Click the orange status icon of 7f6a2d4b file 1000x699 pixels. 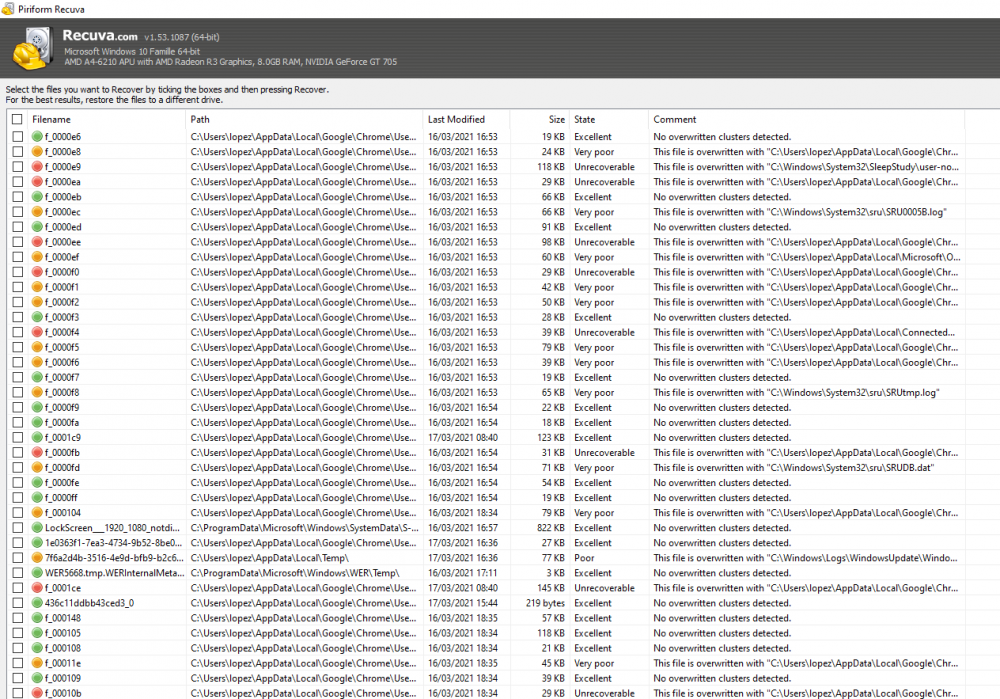tap(37, 558)
